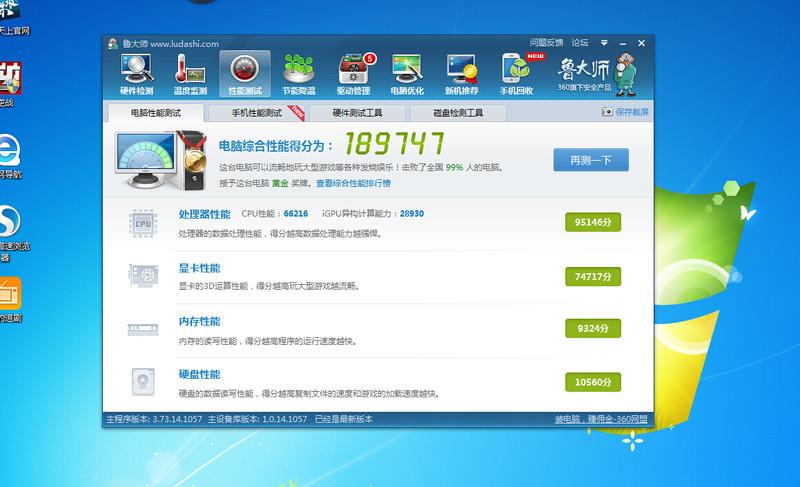Click CPU性能 value 66216
The height and width of the screenshot is (487, 800).
pyautogui.click(x=295, y=214)
